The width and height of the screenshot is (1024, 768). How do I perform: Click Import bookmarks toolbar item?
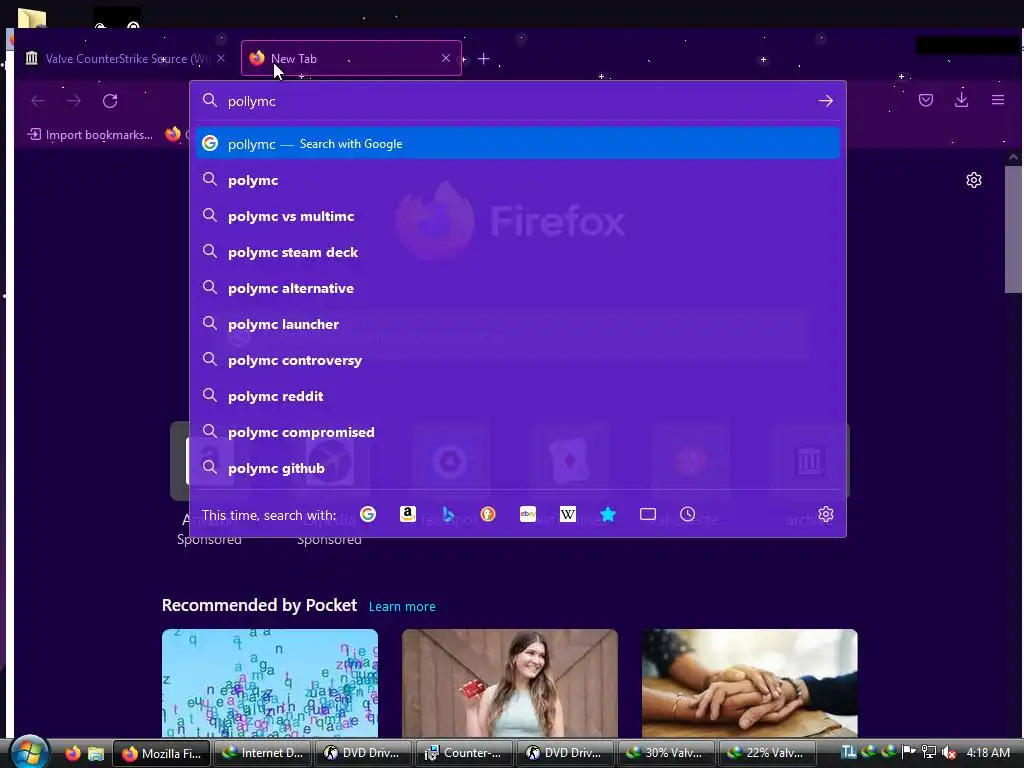pyautogui.click(x=90, y=135)
